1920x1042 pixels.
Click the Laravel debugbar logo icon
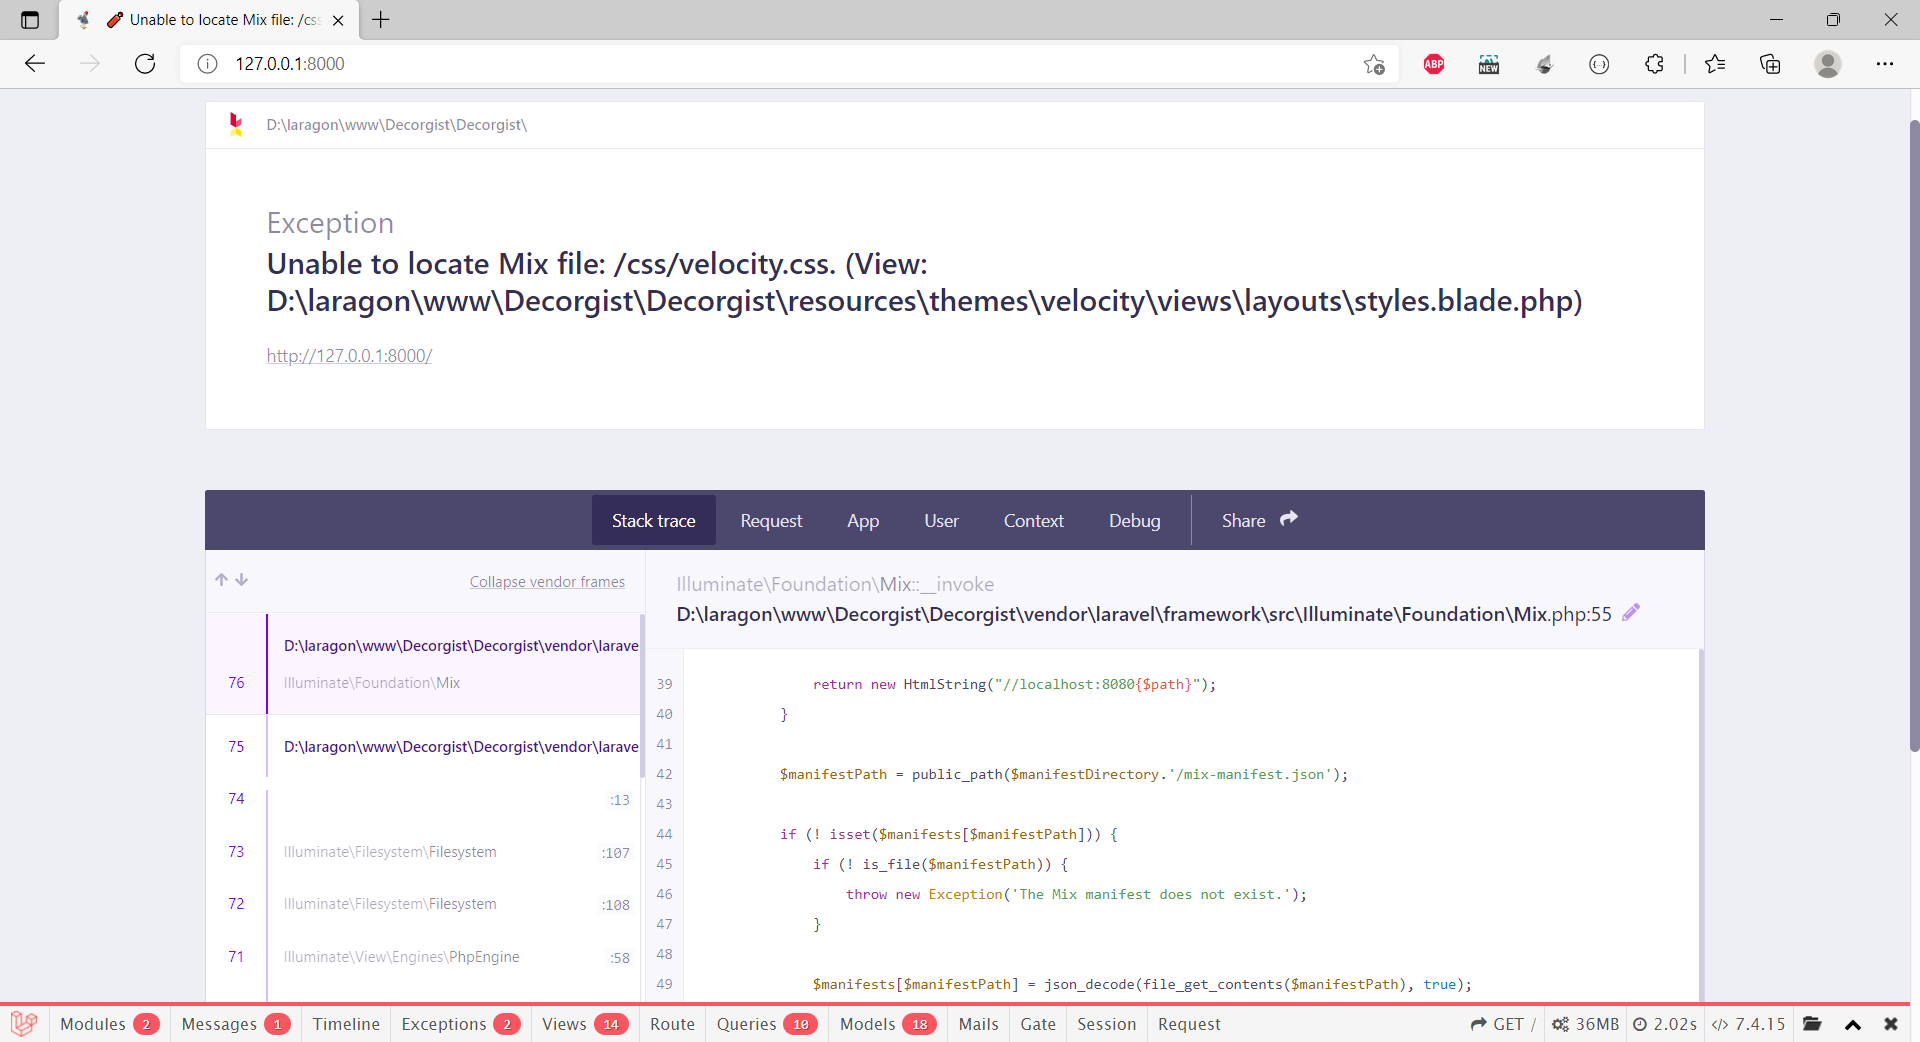coord(24,1023)
